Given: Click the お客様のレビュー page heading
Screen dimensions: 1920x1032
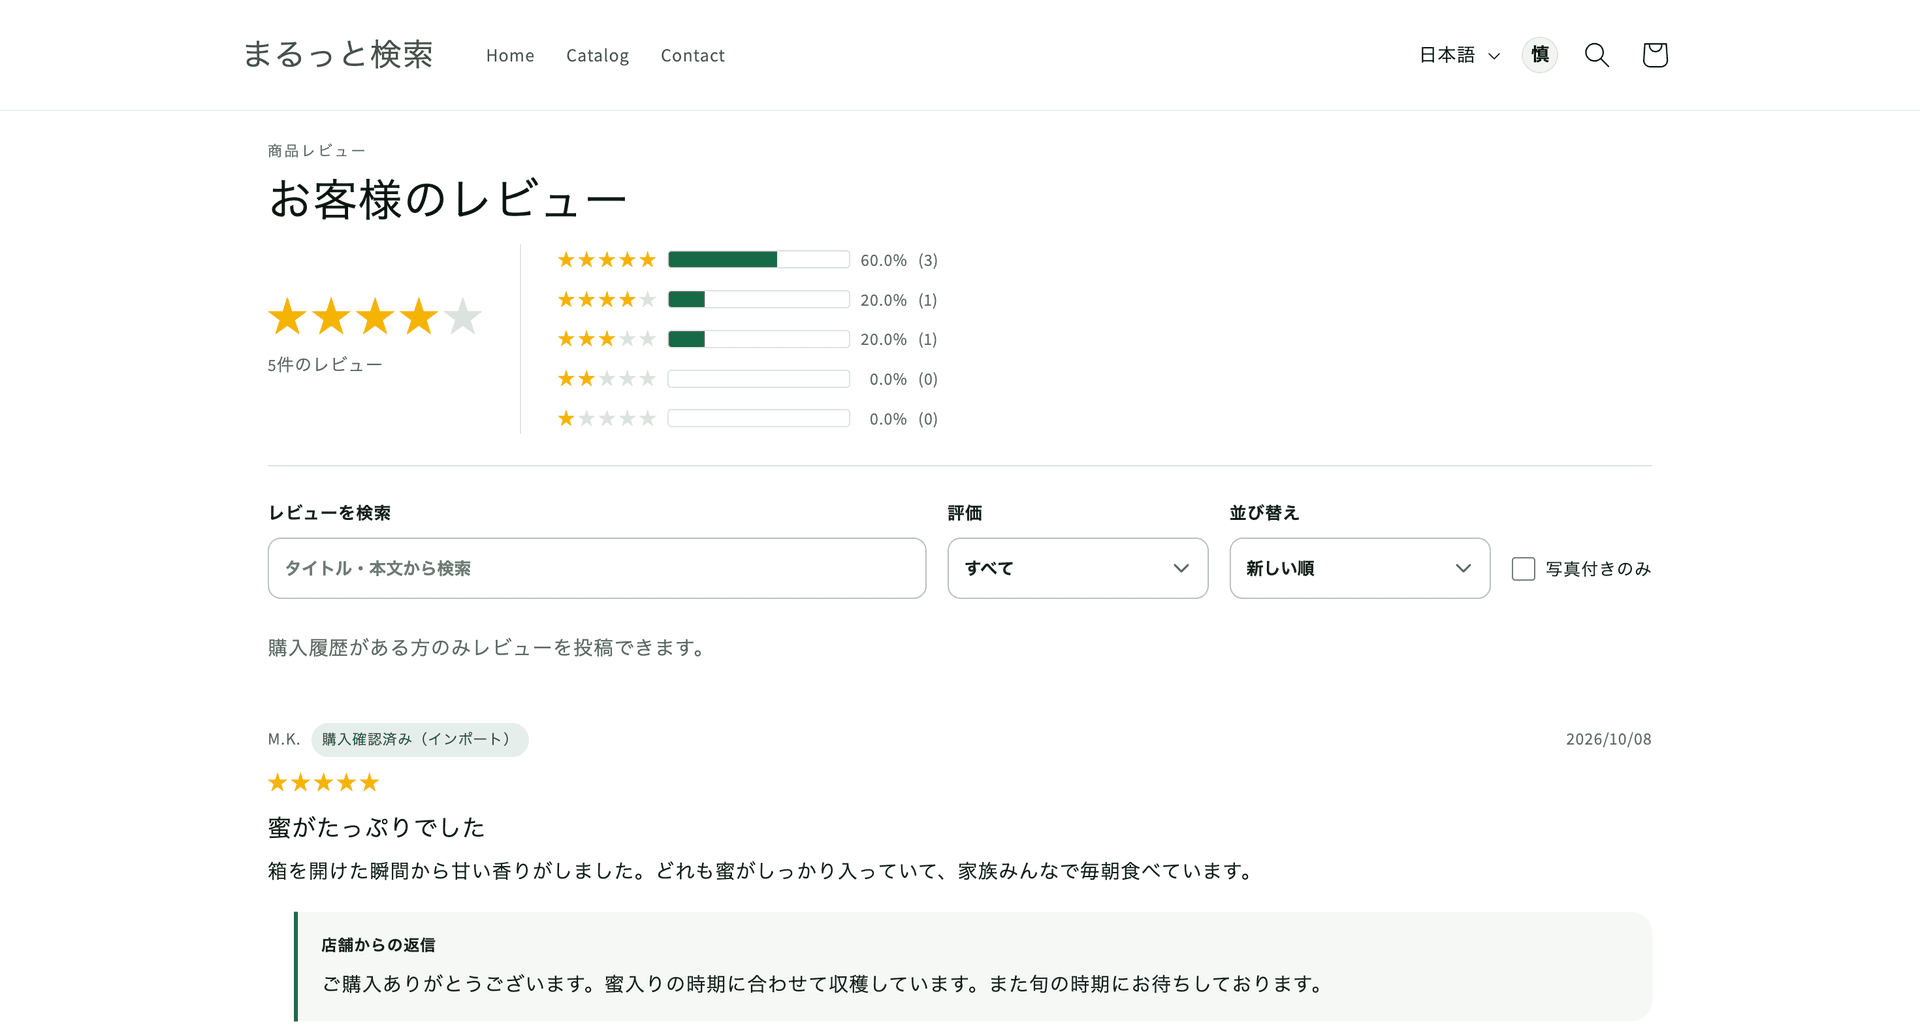Looking at the screenshot, I should 447,199.
